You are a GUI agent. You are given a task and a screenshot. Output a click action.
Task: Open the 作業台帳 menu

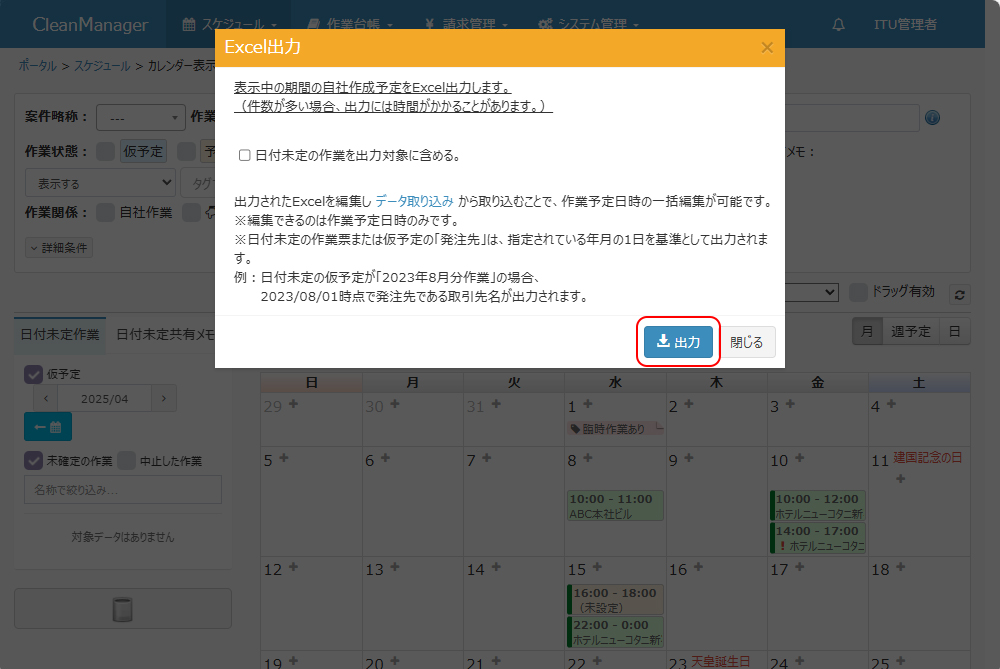pos(350,24)
